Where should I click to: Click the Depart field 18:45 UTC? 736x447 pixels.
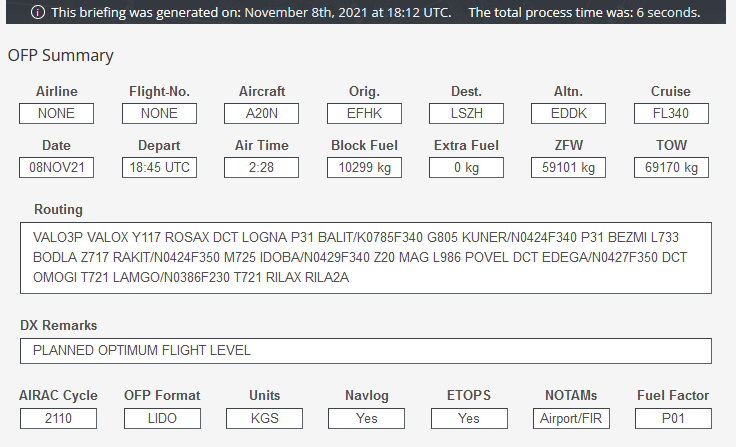click(x=159, y=168)
